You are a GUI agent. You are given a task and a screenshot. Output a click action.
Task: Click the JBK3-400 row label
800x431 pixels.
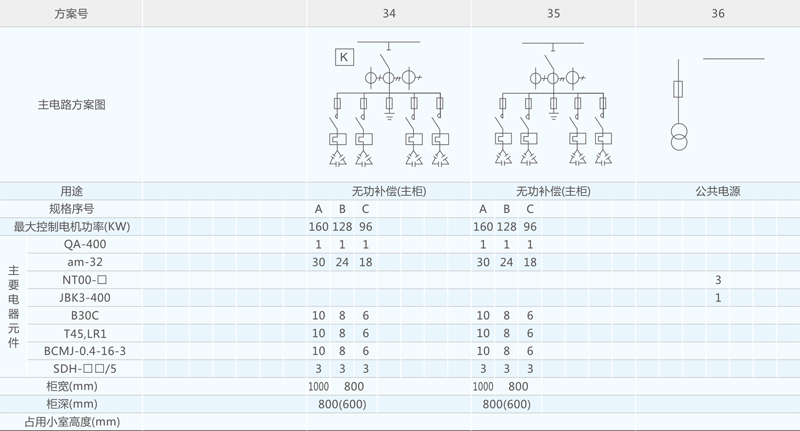[x=85, y=298]
